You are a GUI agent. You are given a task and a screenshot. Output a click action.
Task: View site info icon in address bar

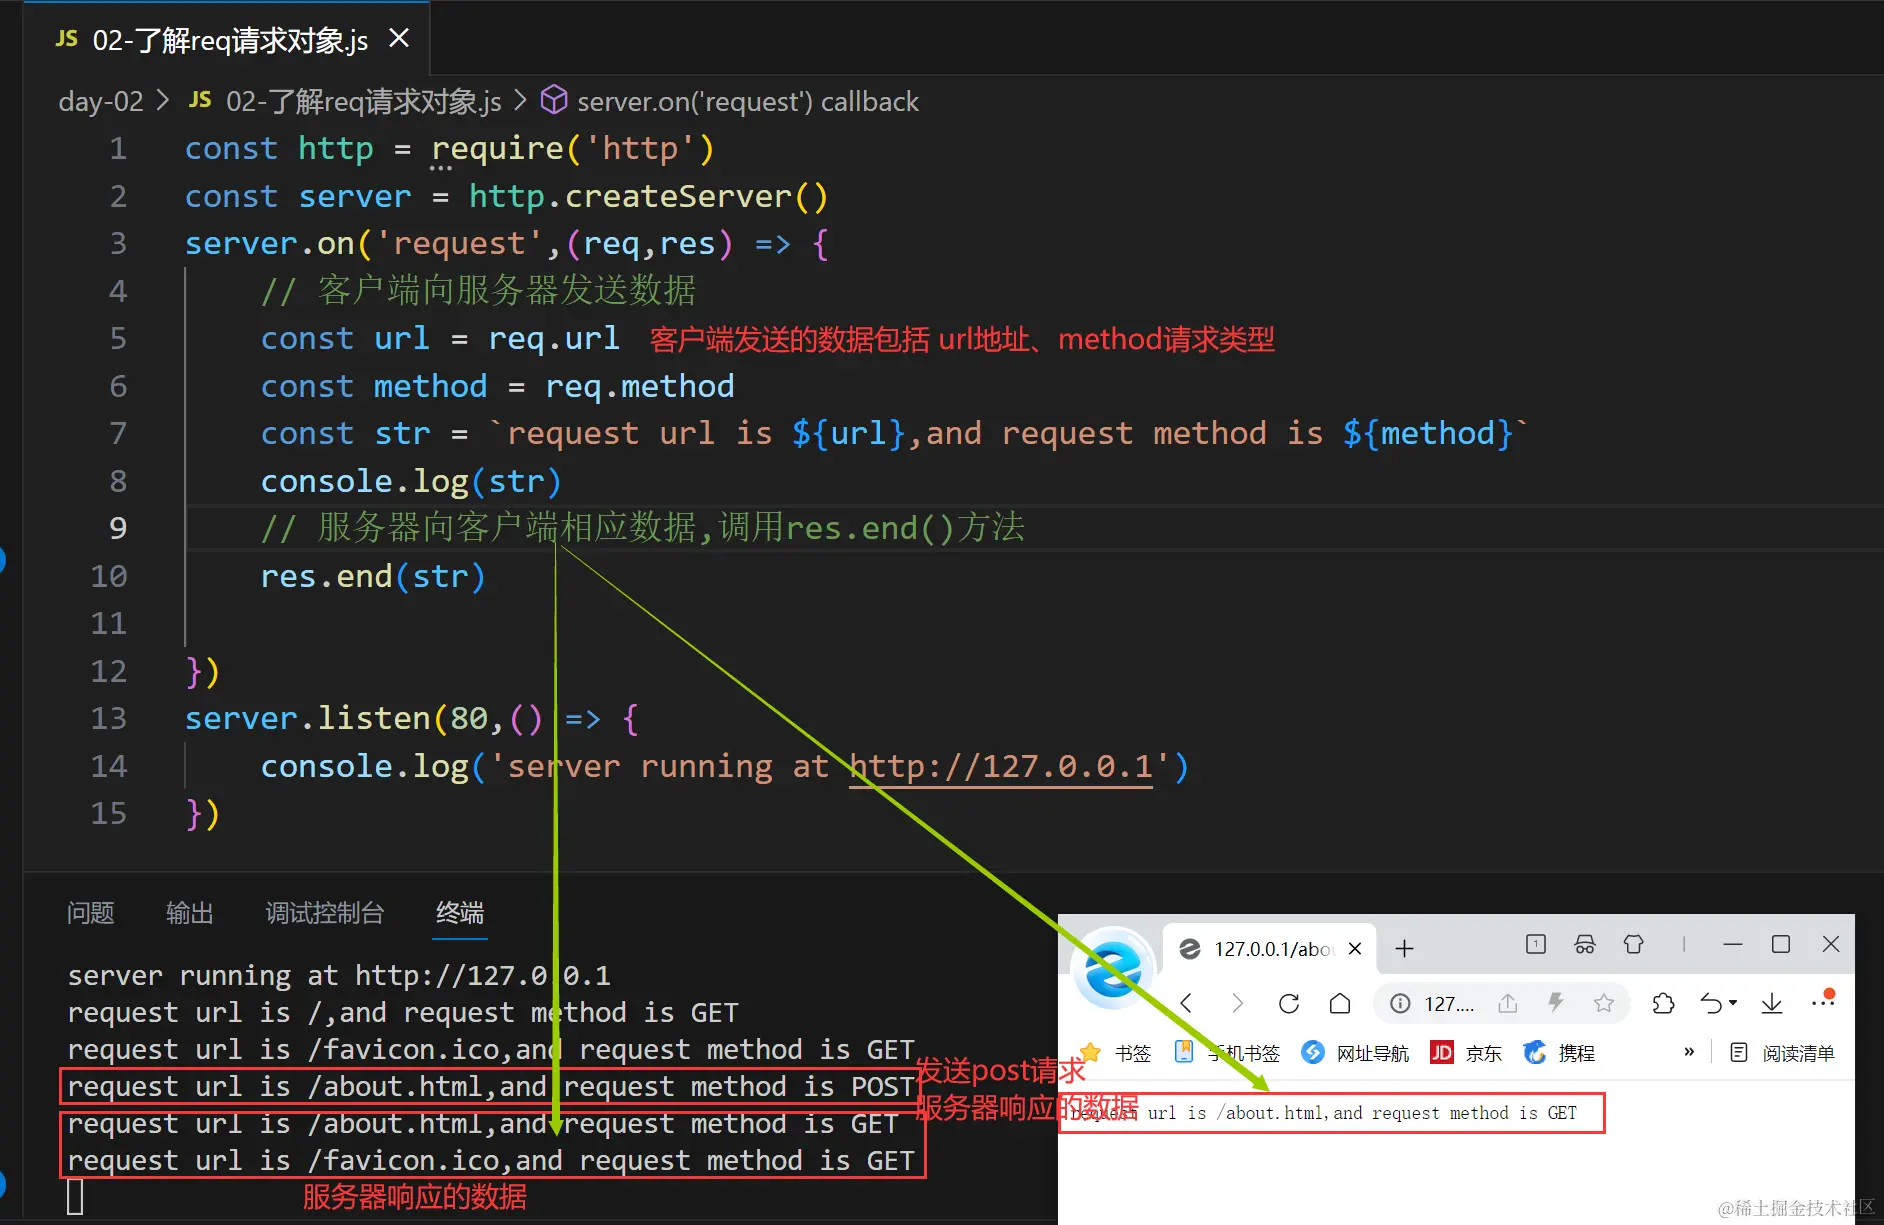click(x=1400, y=1003)
